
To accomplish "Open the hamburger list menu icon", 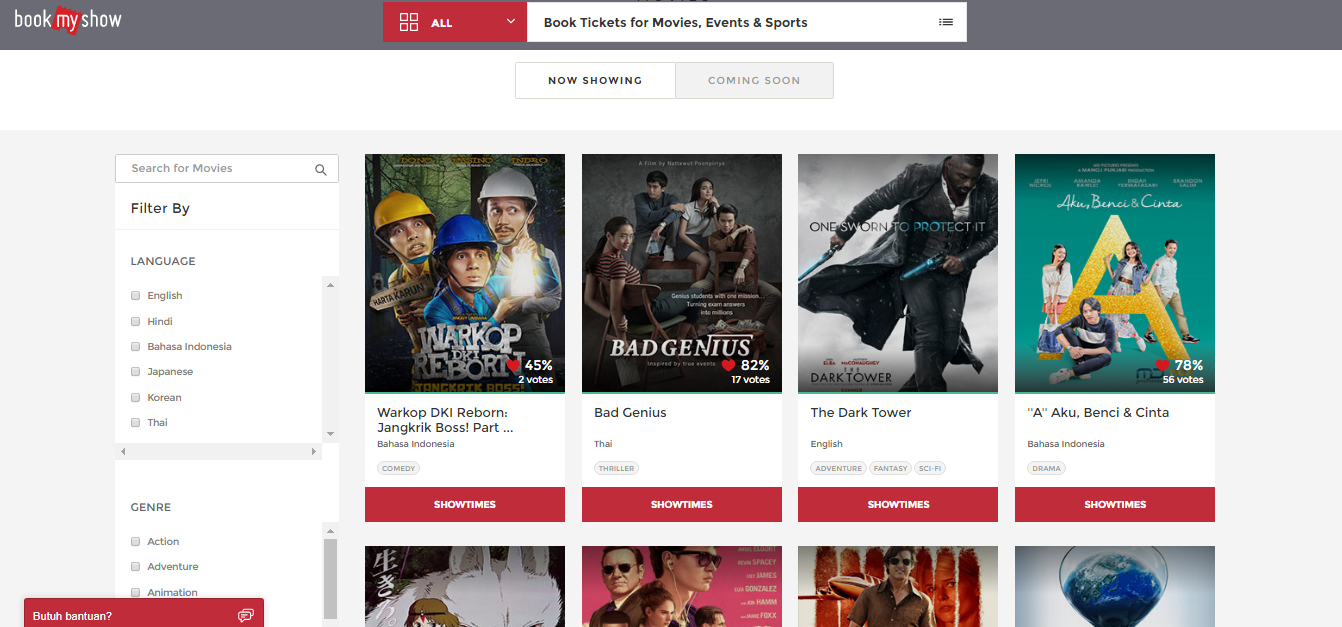I will (x=946, y=22).
